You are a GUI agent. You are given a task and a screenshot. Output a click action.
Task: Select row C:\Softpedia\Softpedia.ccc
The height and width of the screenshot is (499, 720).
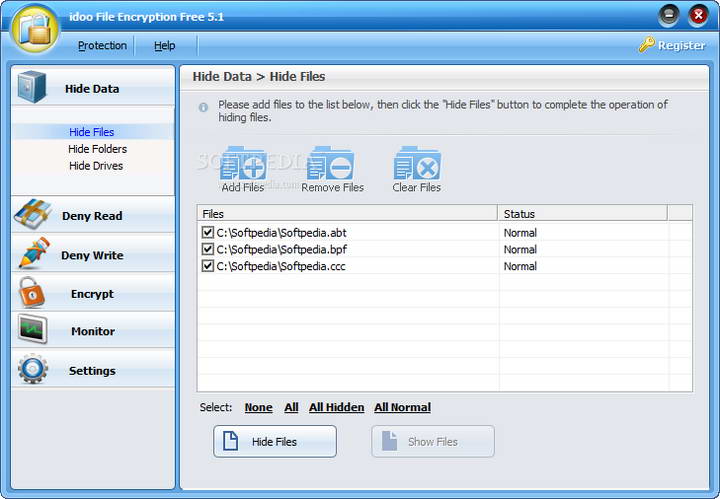point(444,266)
